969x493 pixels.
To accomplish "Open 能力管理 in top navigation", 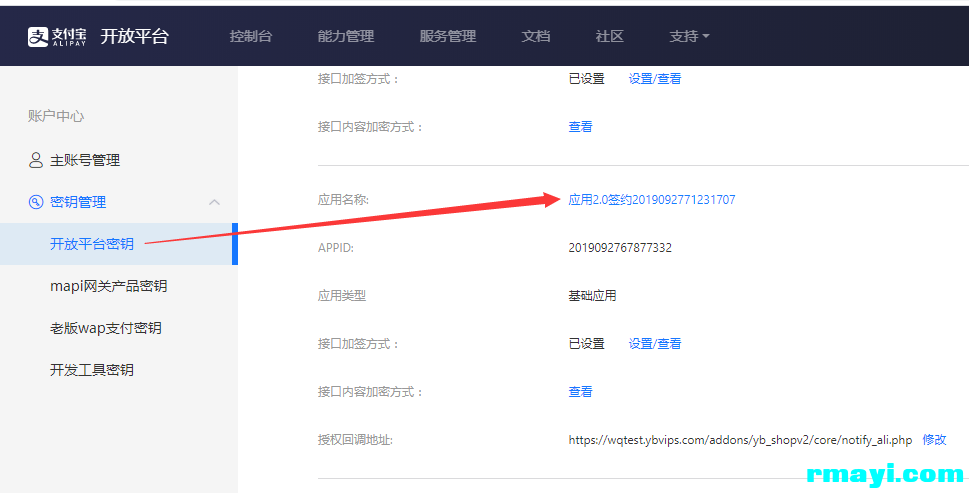I will tap(345, 36).
